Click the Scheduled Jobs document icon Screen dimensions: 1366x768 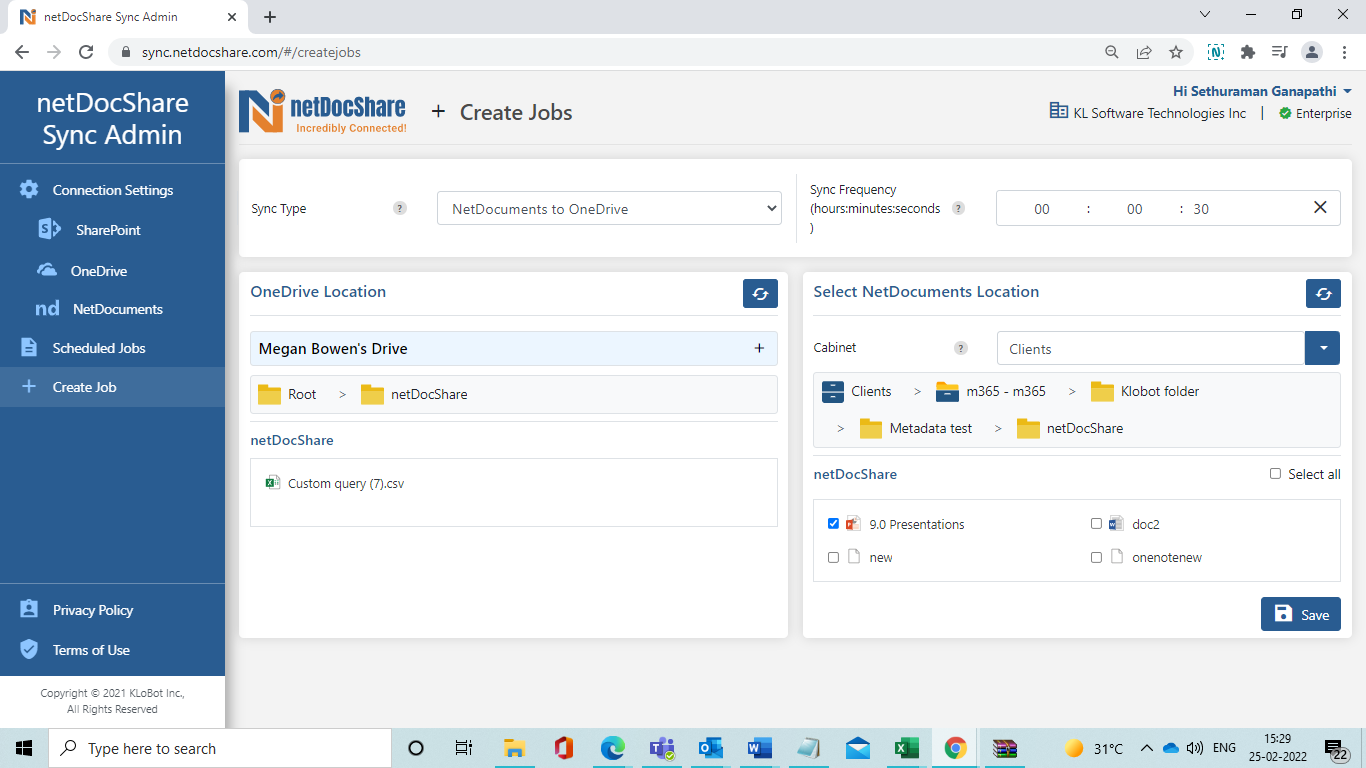pyautogui.click(x=29, y=348)
